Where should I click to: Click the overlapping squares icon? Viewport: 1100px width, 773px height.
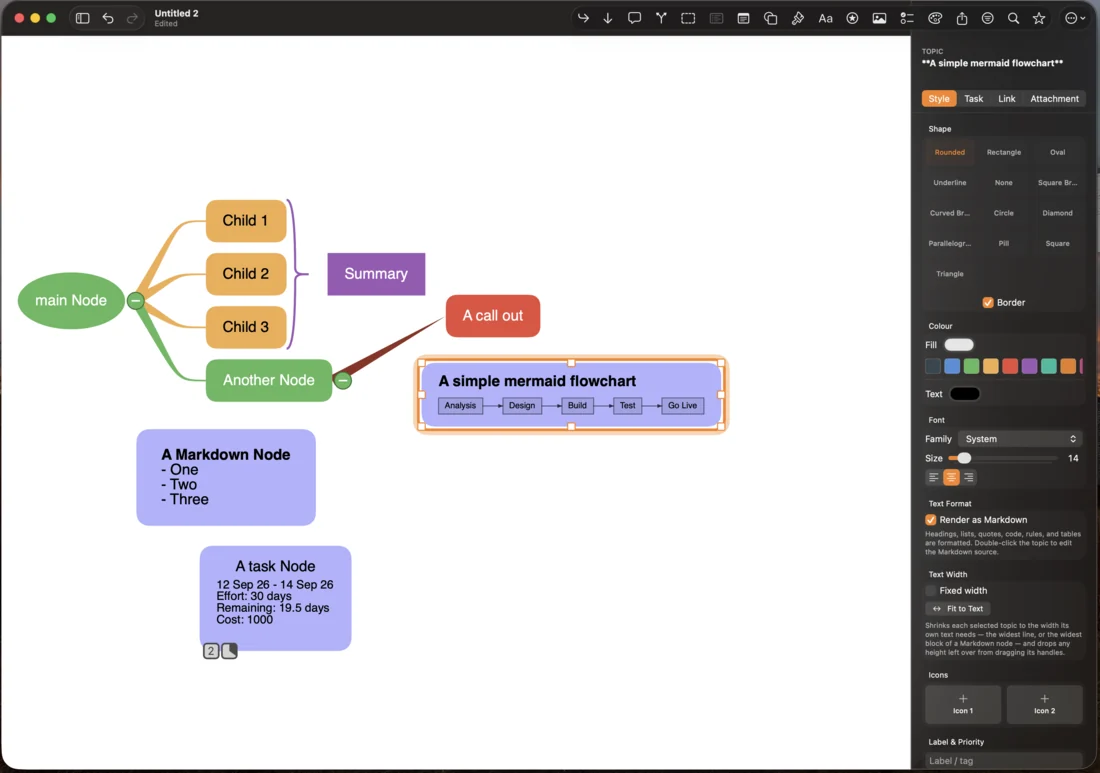point(770,18)
